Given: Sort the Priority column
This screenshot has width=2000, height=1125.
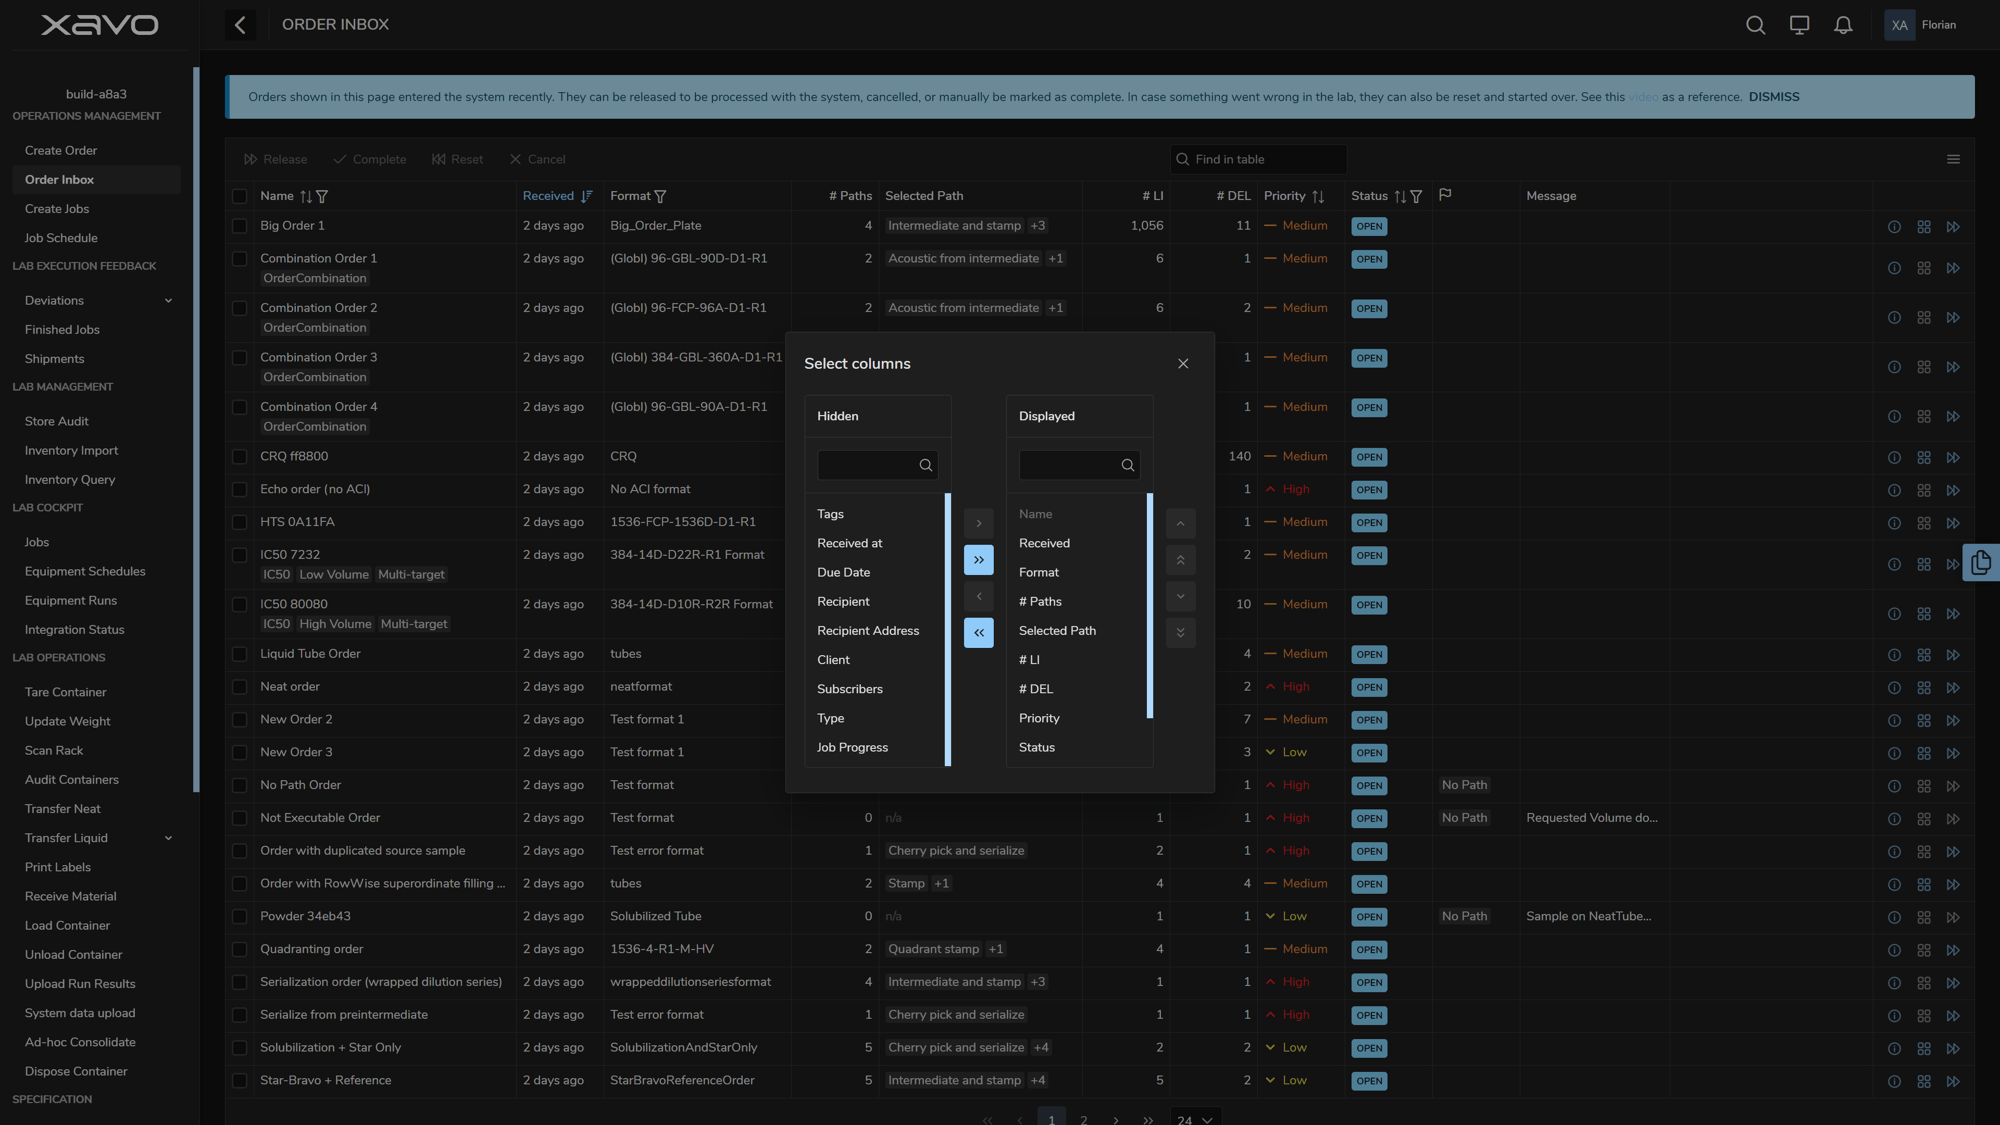Looking at the screenshot, I should point(1318,197).
